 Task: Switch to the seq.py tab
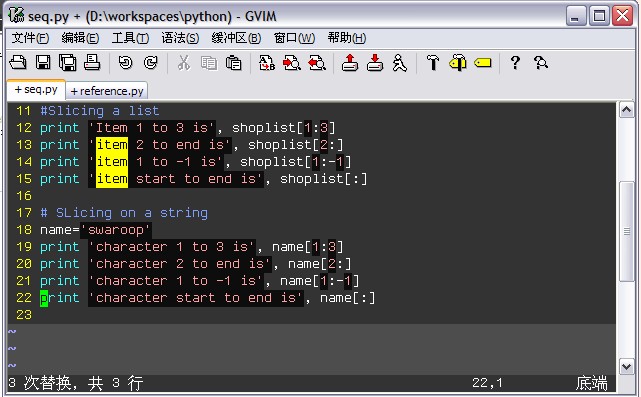[x=36, y=90]
